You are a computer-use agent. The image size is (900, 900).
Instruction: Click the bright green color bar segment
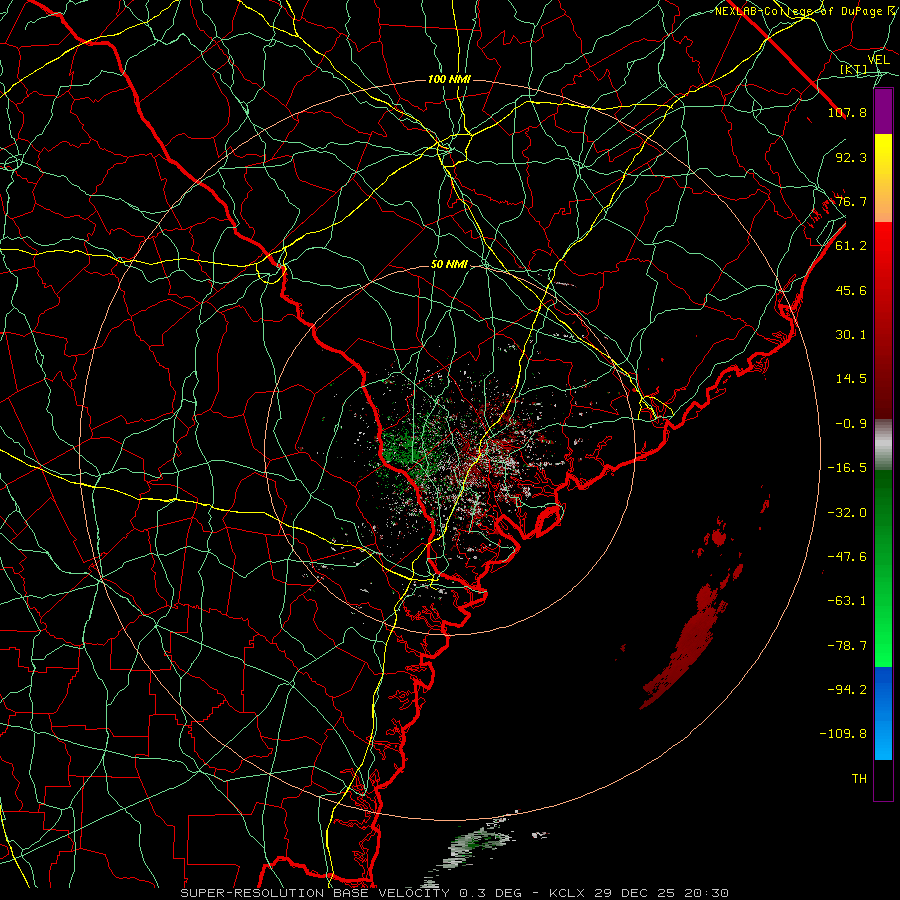tap(883, 637)
